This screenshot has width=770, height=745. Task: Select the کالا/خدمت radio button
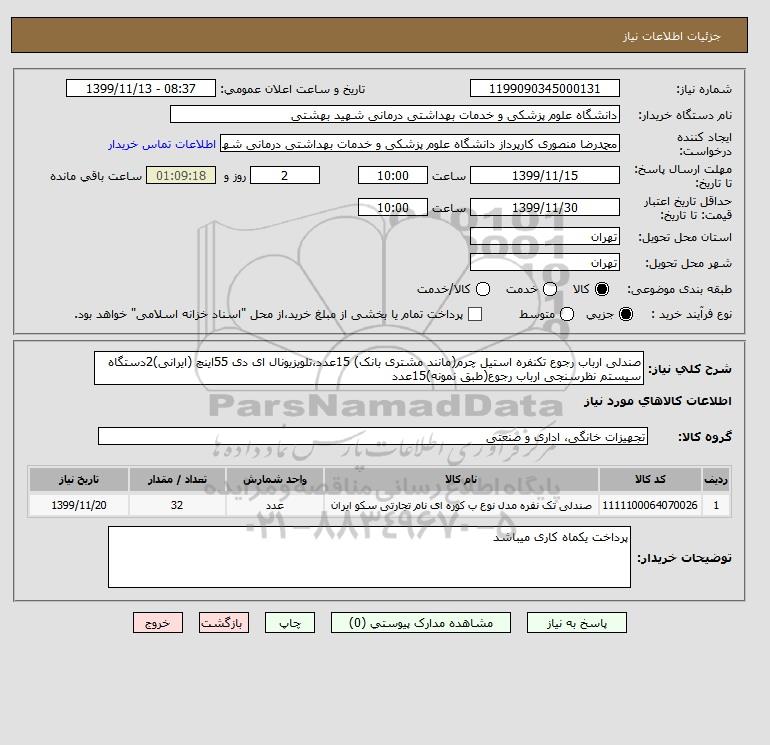click(x=483, y=289)
